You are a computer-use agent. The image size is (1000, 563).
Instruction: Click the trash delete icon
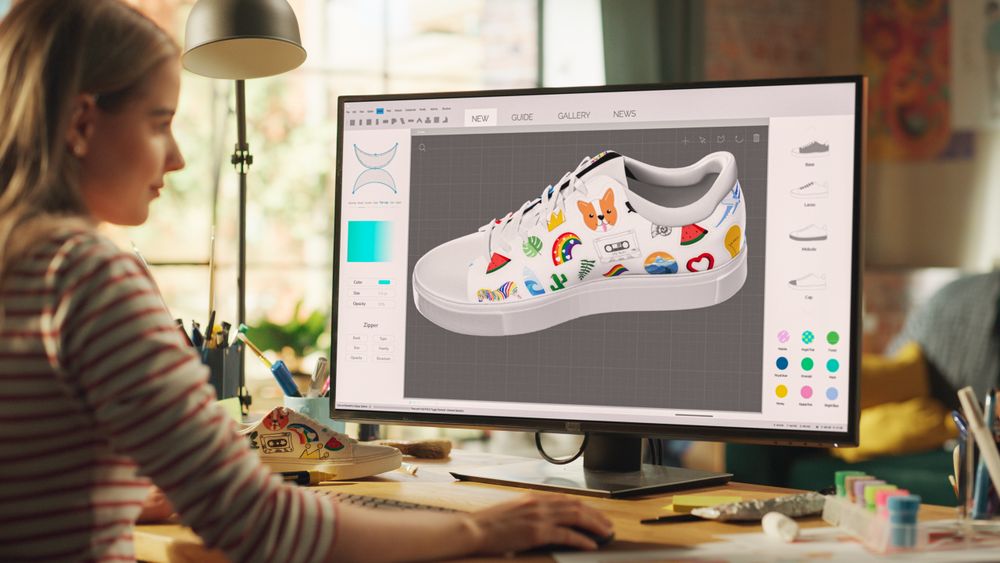[756, 138]
